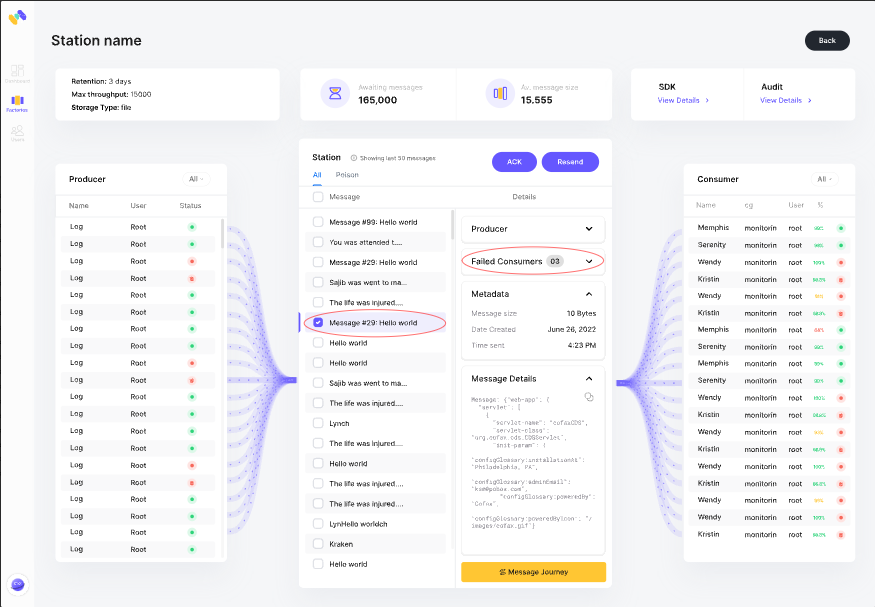
Task: Tick the checkbox next to Kraken message
Action: click(318, 544)
